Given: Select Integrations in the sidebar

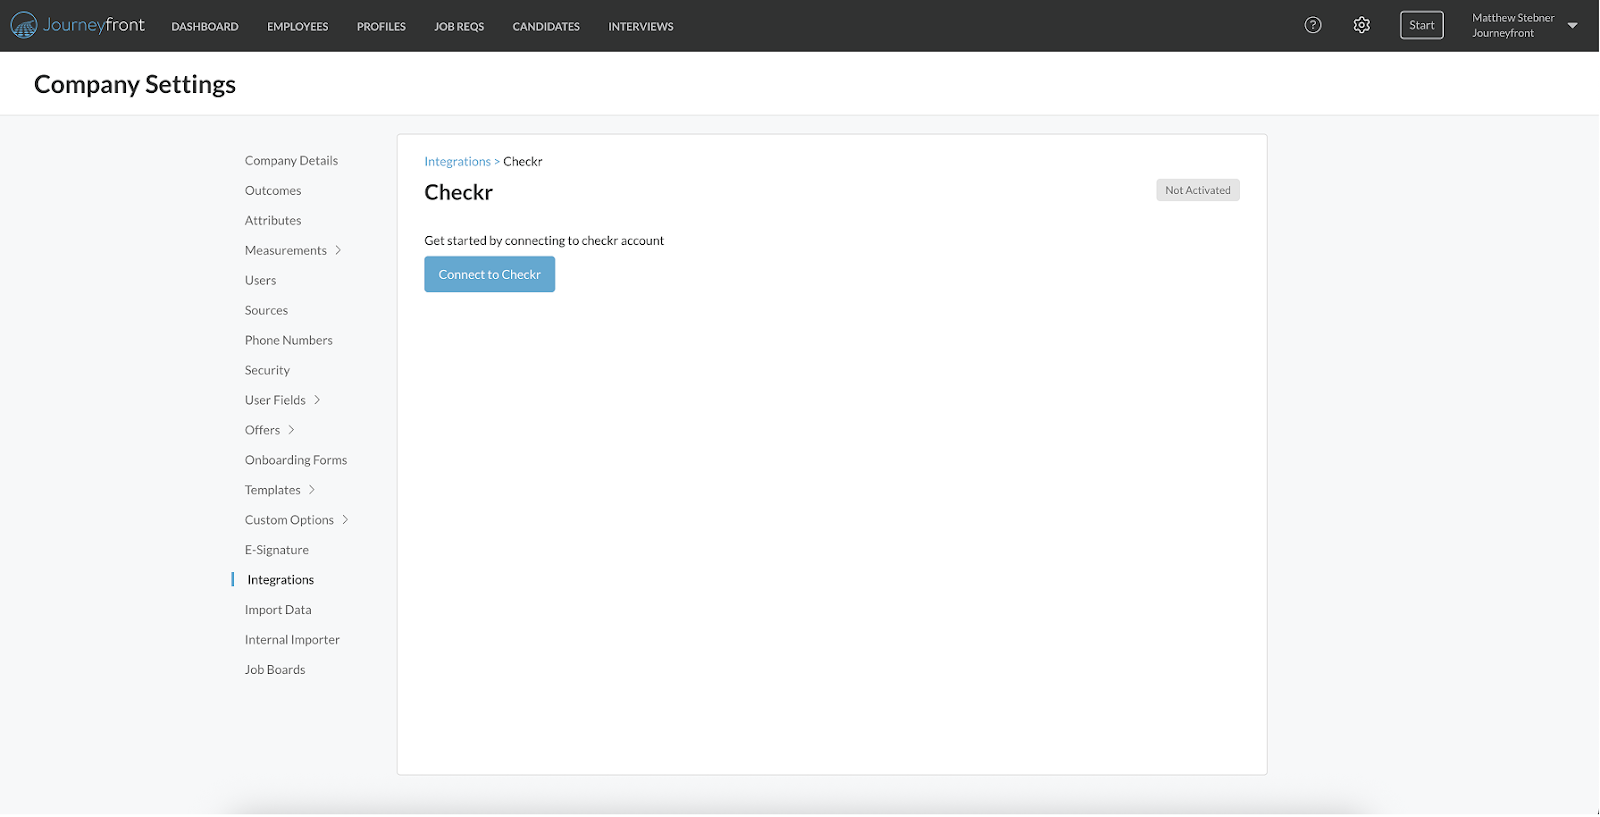Looking at the screenshot, I should tap(280, 581).
